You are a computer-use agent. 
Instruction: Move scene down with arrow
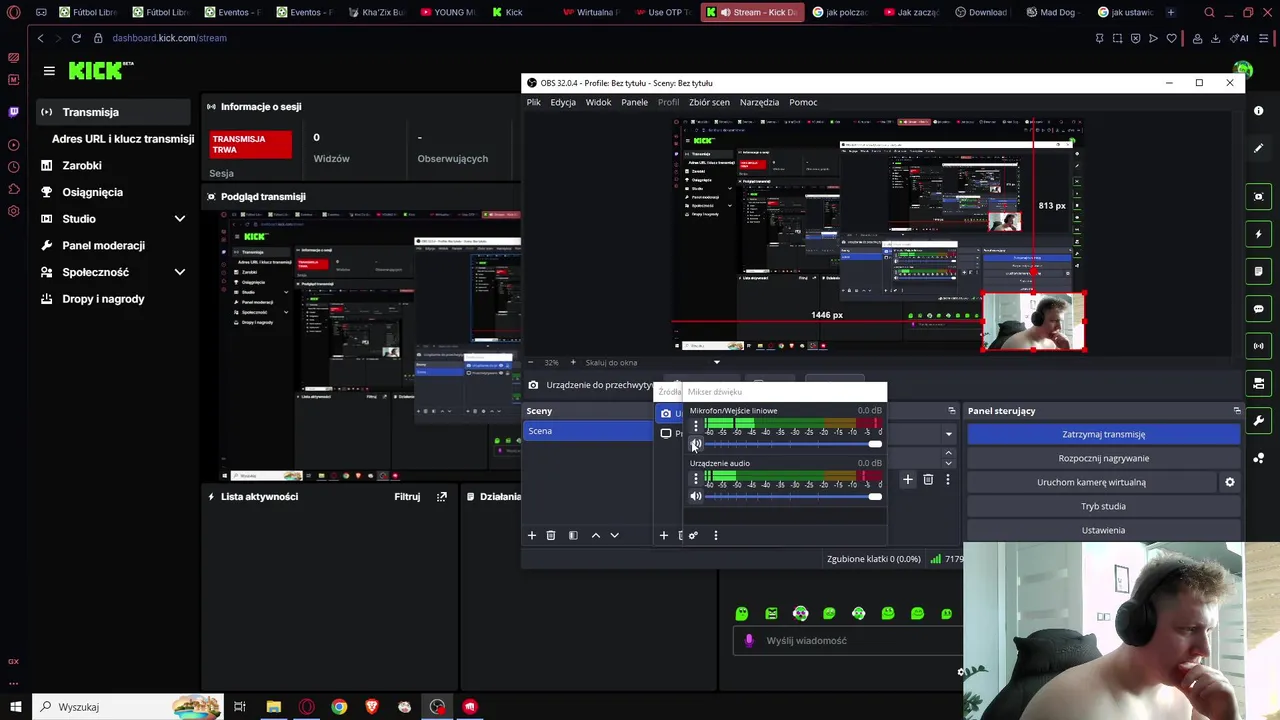pos(614,535)
